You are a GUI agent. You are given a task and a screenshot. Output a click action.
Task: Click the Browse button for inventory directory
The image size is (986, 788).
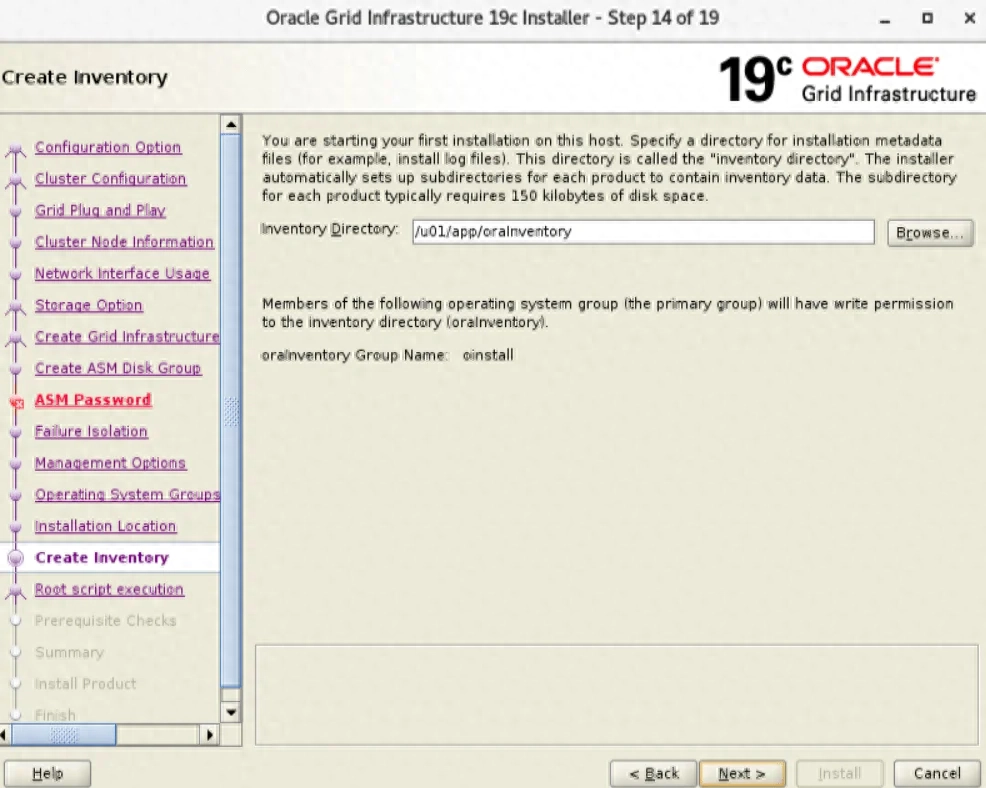click(x=930, y=232)
